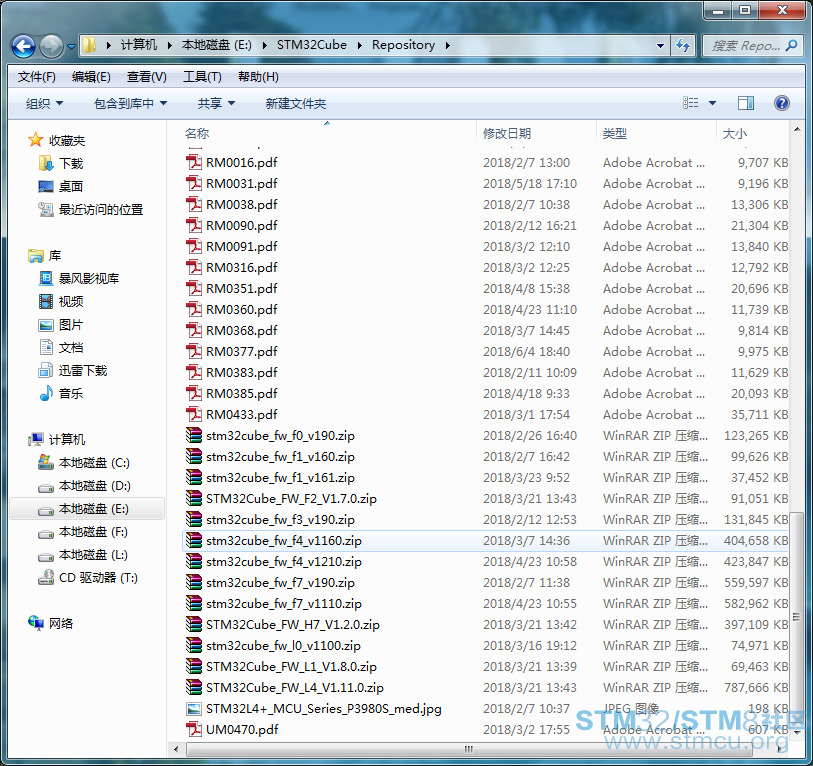The width and height of the screenshot is (813, 766).
Task: Click the search magnifier icon
Action: tap(791, 46)
